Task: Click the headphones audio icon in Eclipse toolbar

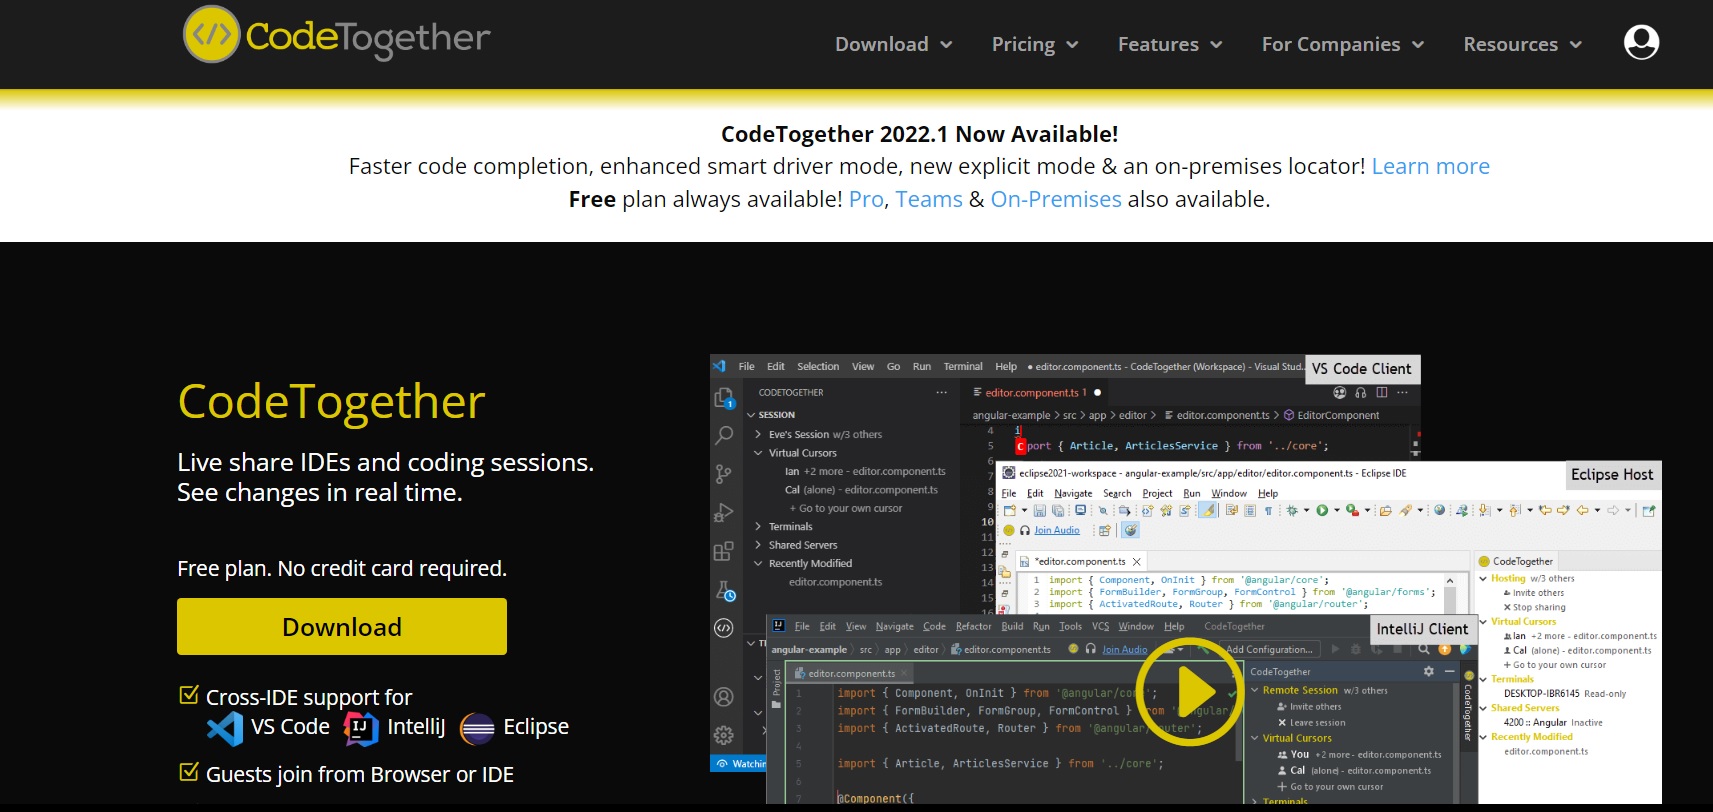Action: pyautogui.click(x=1025, y=530)
